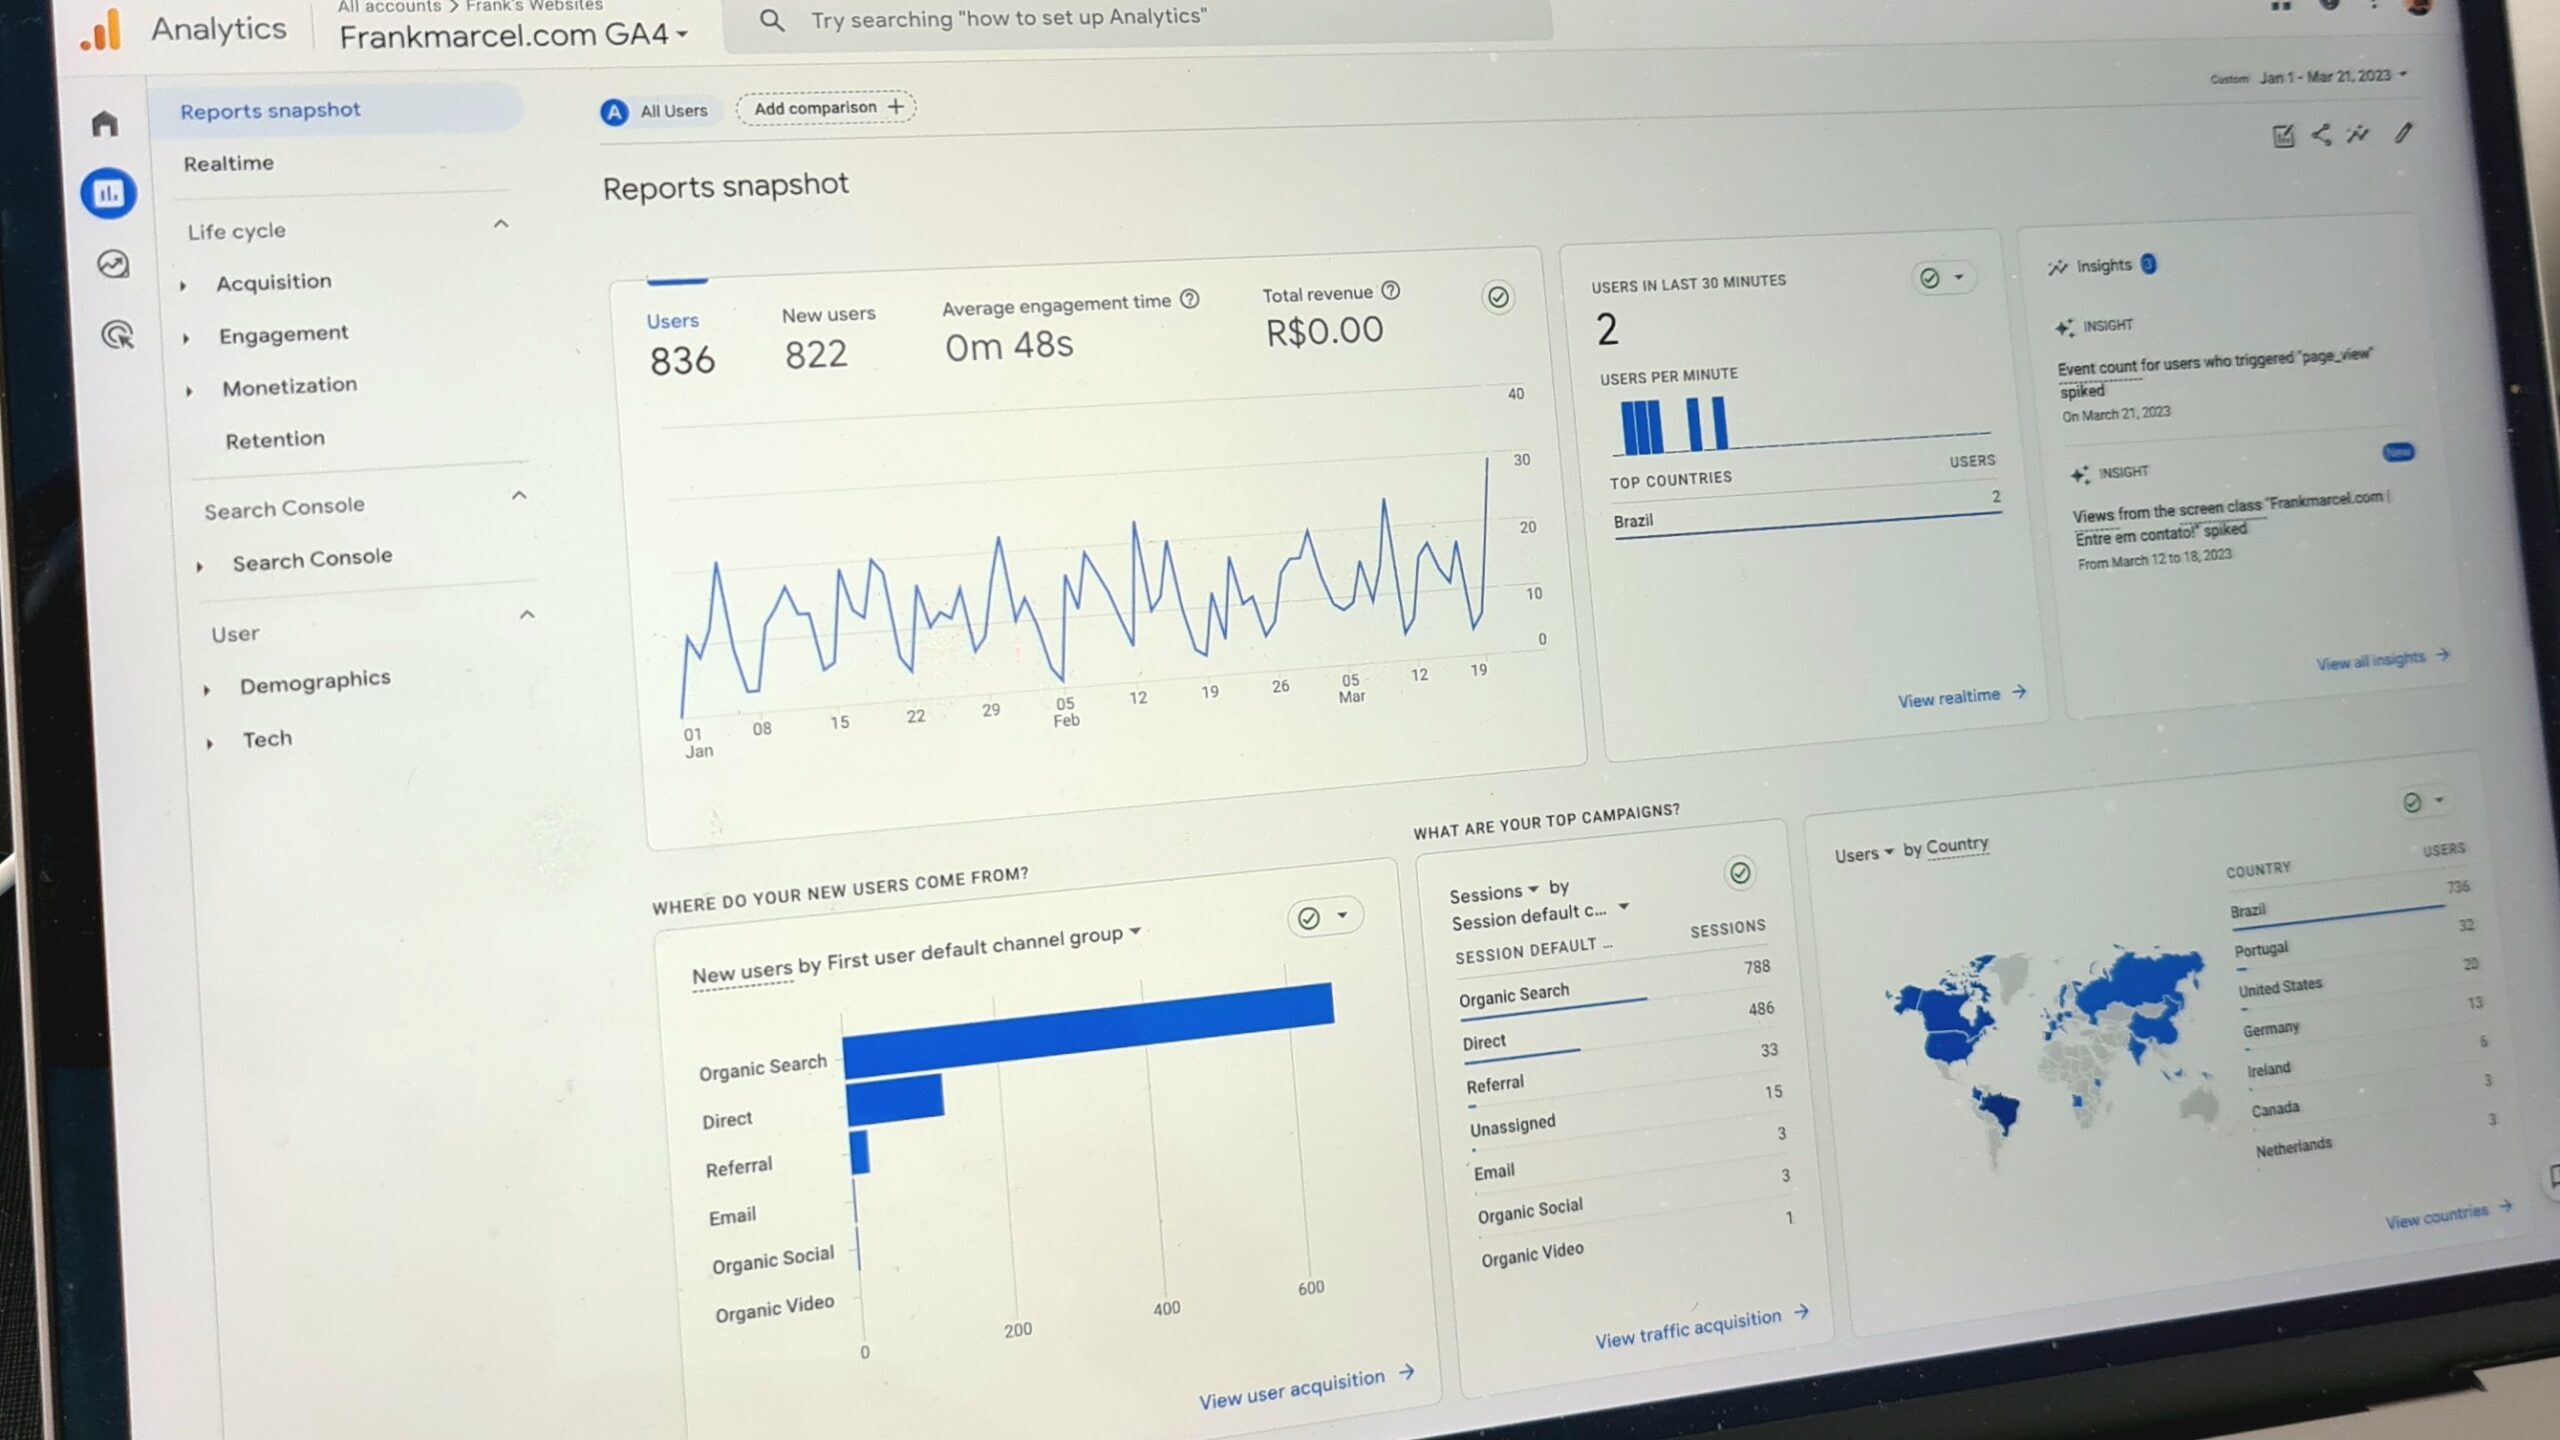
Task: Select the Reports icon in sidebar
Action: (108, 193)
